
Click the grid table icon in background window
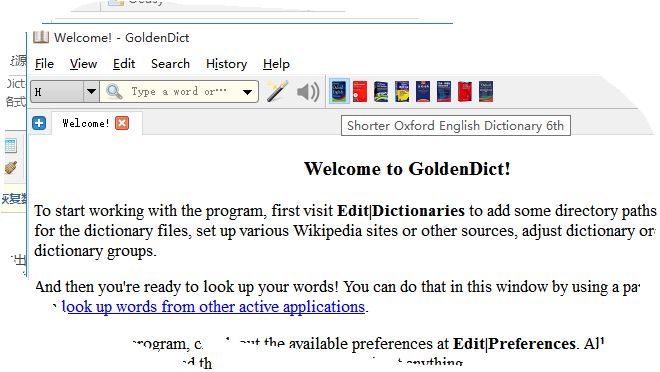[x=11, y=146]
